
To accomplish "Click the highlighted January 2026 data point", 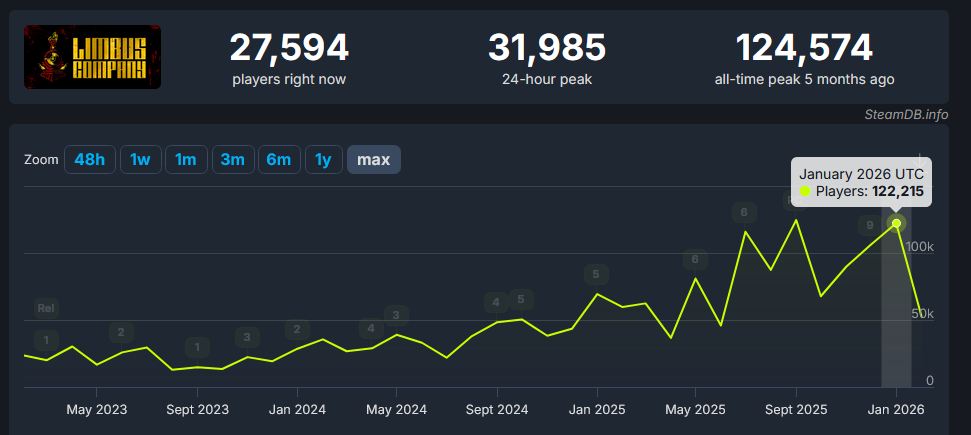I will click(896, 223).
